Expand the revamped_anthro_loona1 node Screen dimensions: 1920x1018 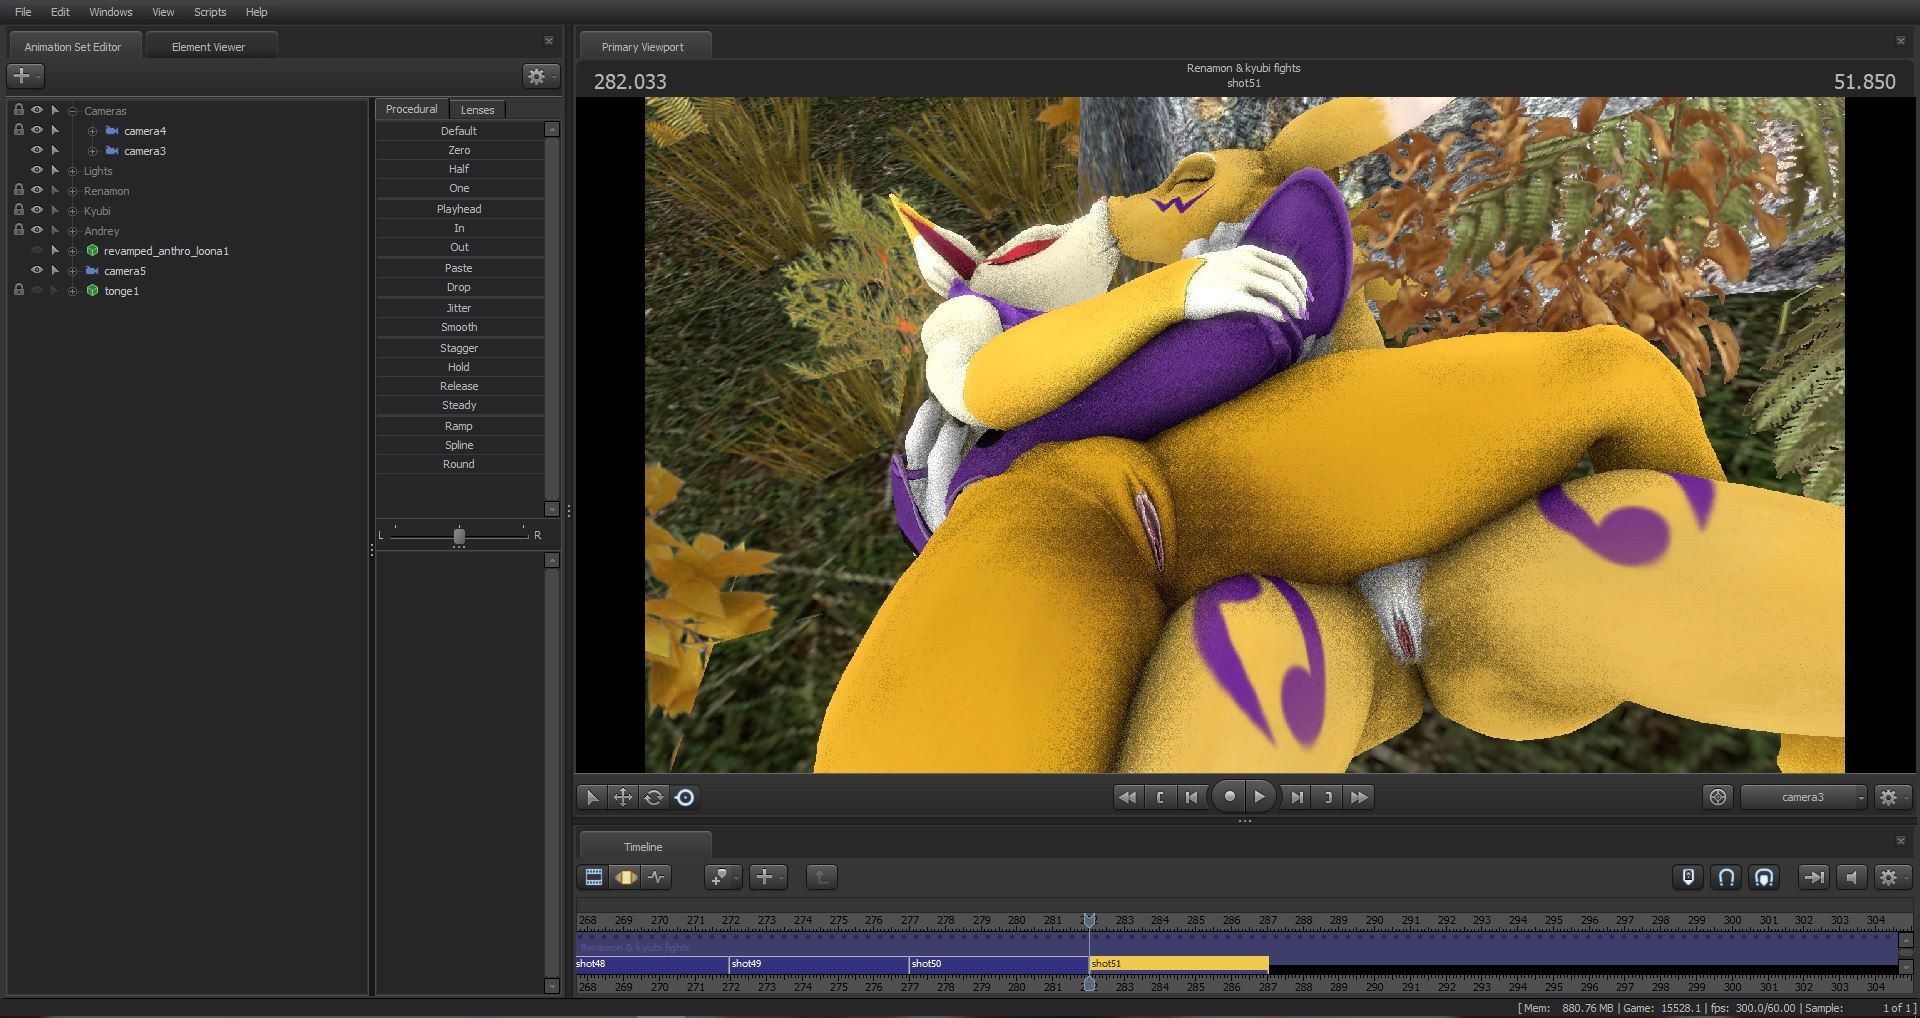pos(73,251)
